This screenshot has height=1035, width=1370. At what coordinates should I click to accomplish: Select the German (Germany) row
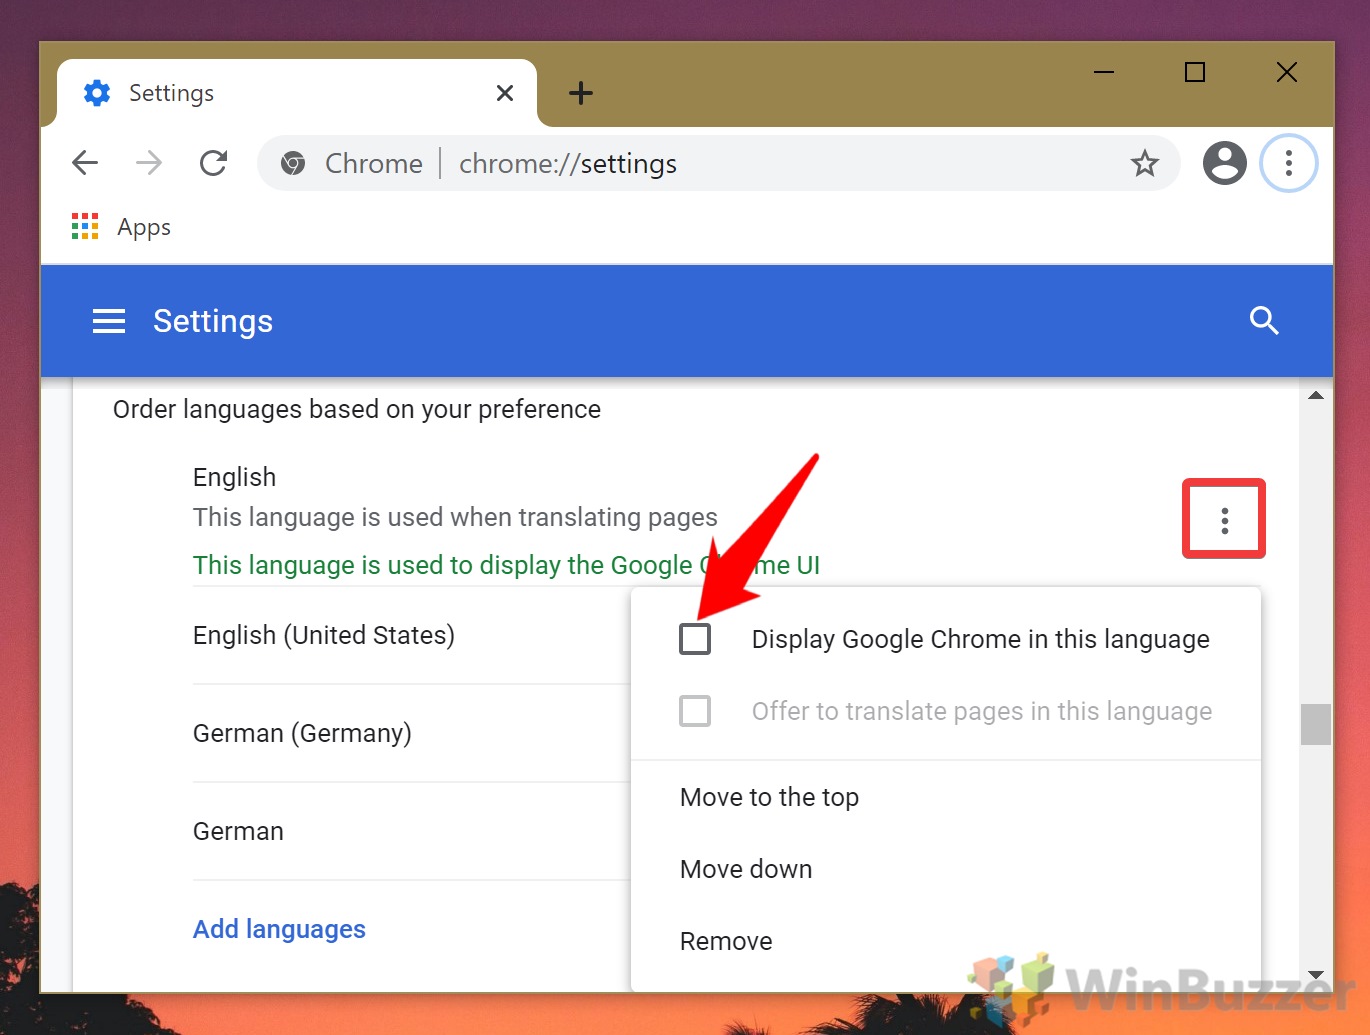[x=411, y=733]
